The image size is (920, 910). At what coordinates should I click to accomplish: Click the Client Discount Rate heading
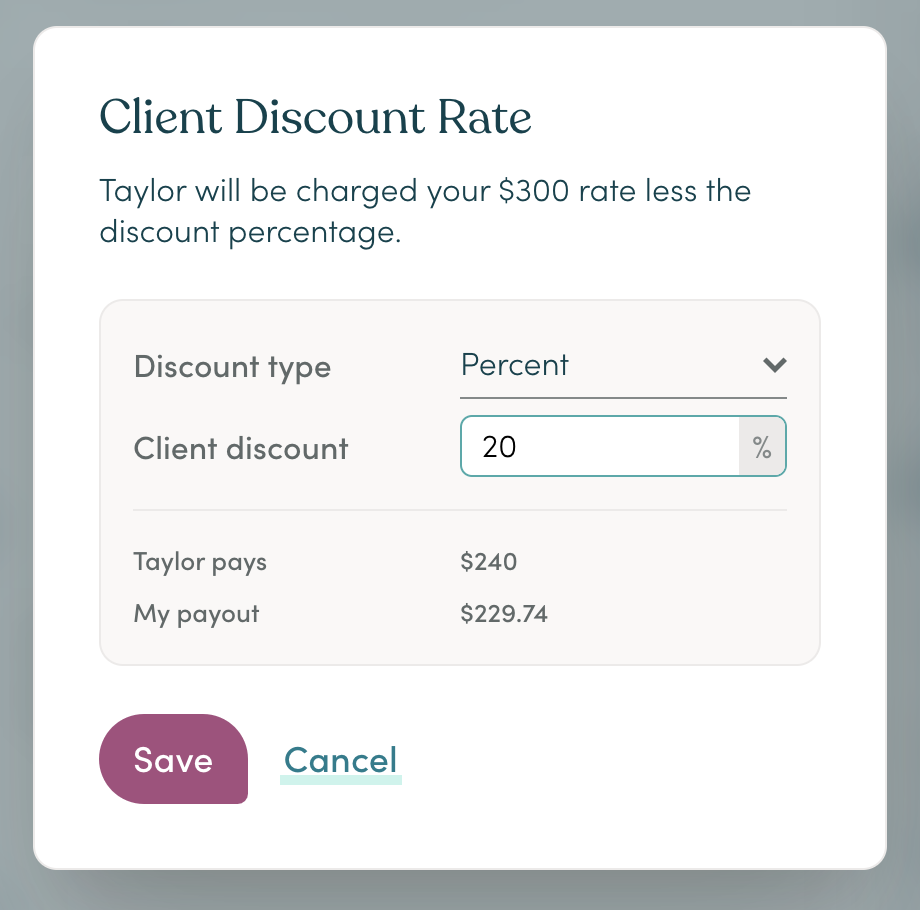[314, 117]
